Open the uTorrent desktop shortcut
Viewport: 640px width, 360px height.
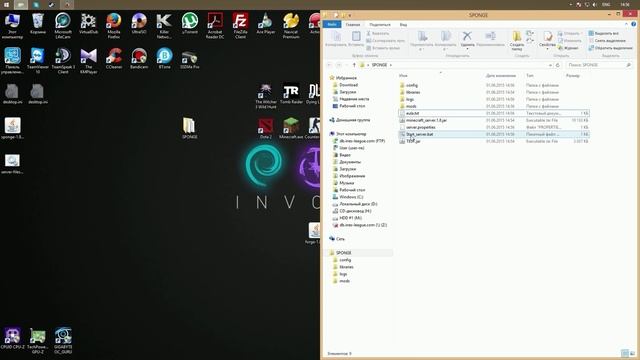click(190, 23)
